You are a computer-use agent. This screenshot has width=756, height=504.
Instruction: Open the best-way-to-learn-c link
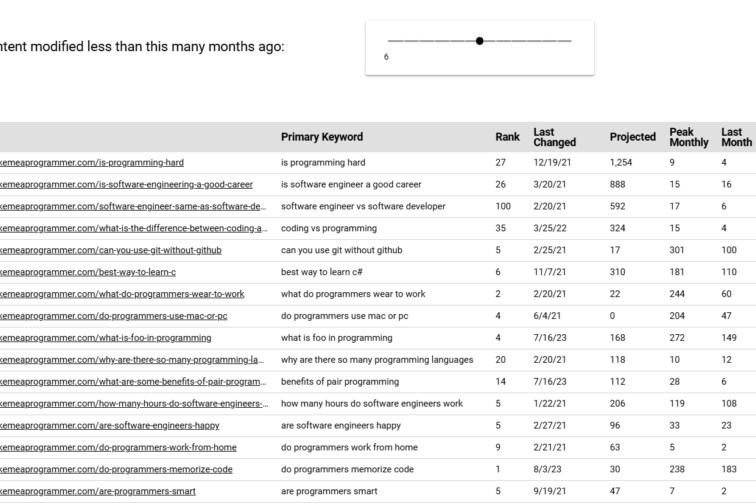click(x=88, y=272)
